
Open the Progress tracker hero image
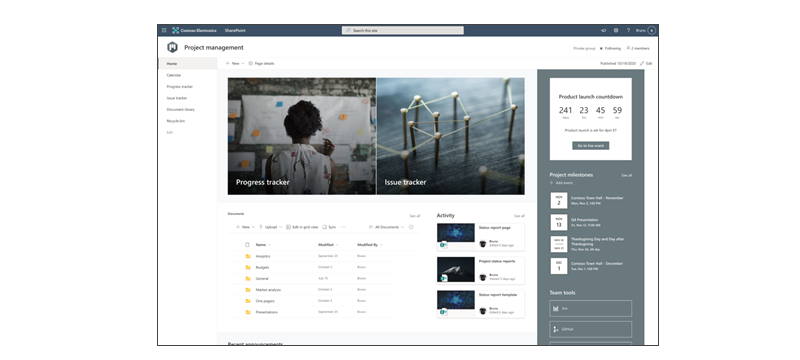pos(302,136)
